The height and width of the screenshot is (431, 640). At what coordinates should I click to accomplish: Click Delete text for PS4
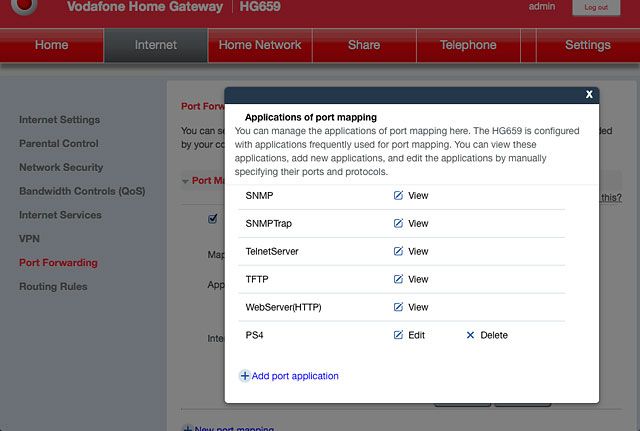(x=494, y=335)
